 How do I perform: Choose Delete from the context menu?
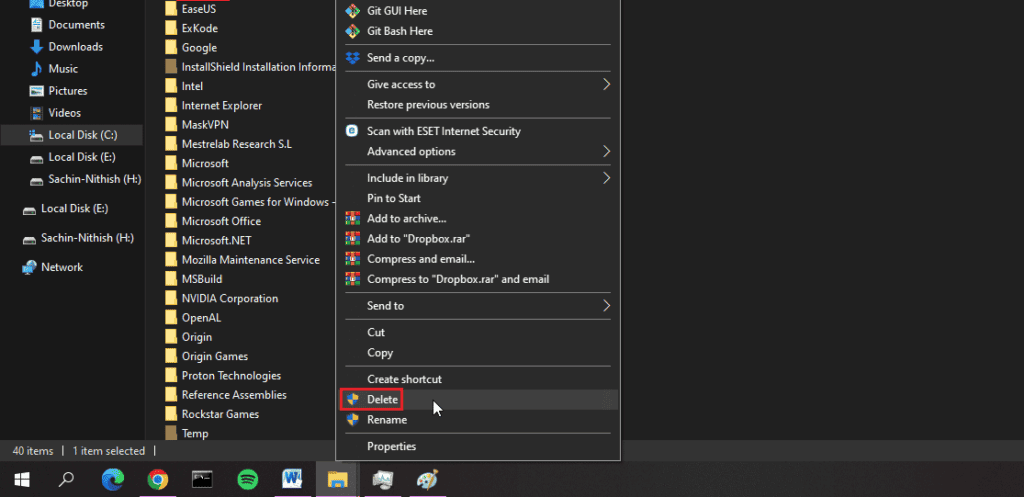click(382, 399)
